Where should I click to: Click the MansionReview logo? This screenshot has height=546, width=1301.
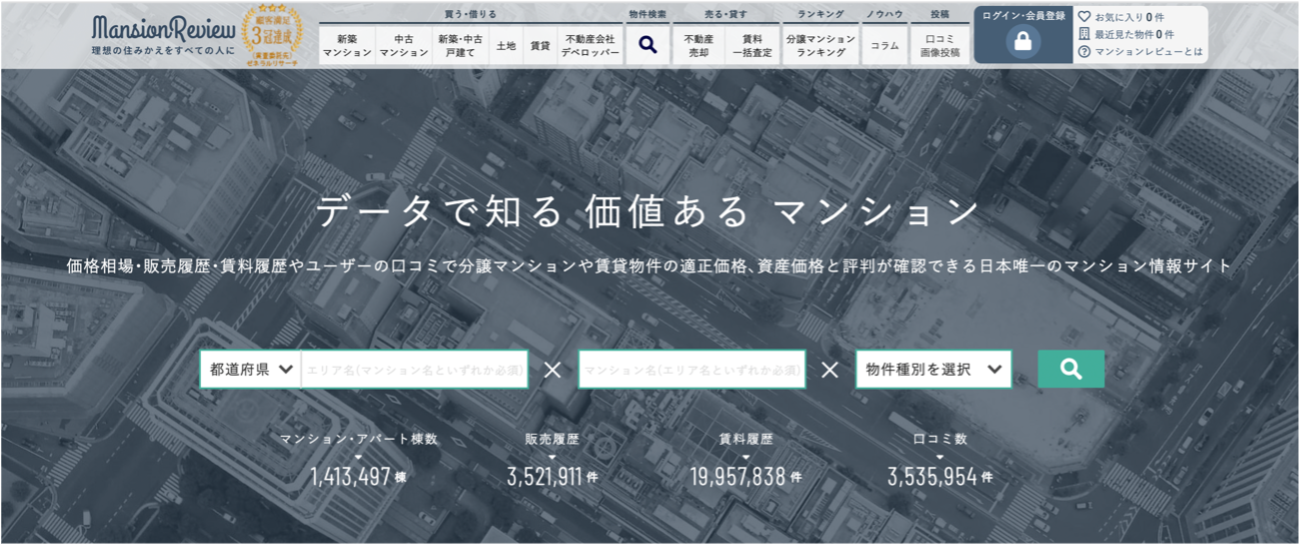[164, 34]
